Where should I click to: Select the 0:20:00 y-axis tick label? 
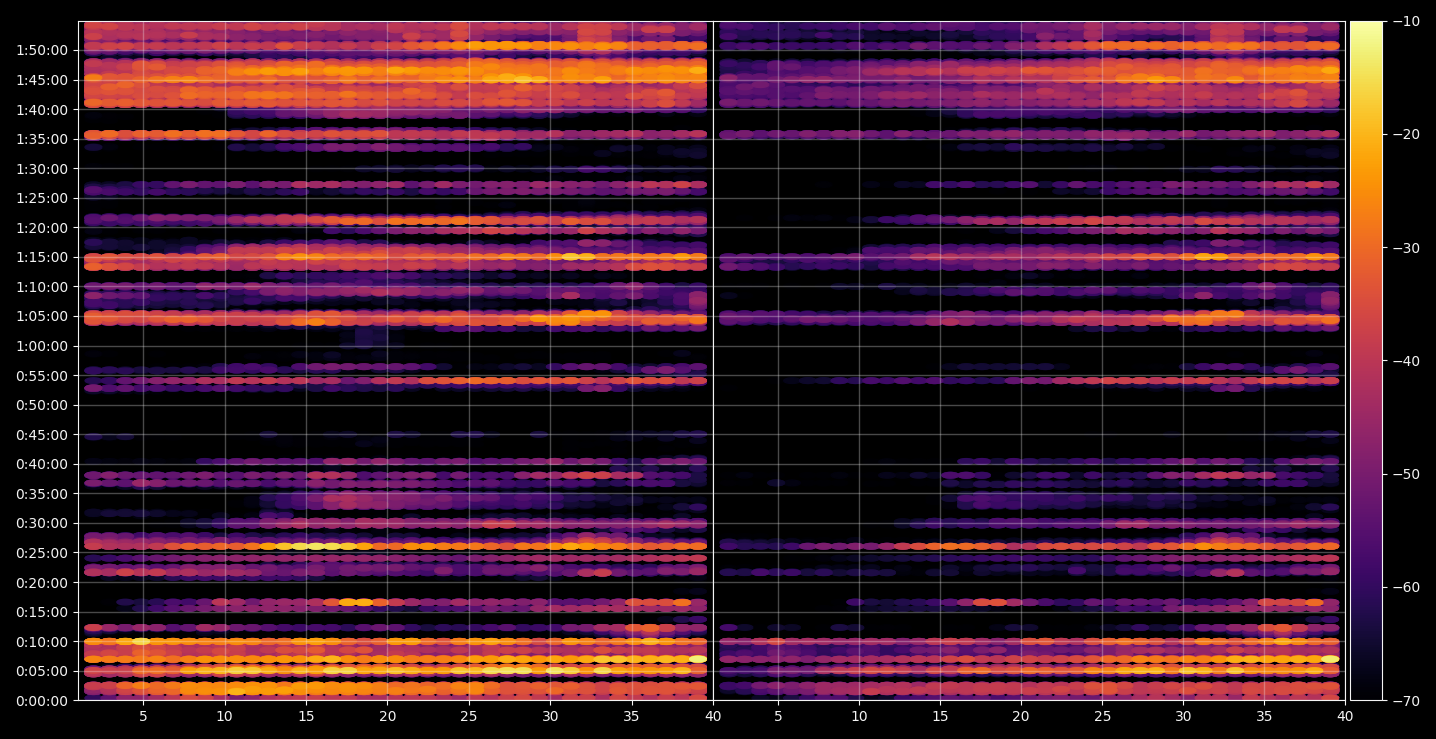coord(42,583)
